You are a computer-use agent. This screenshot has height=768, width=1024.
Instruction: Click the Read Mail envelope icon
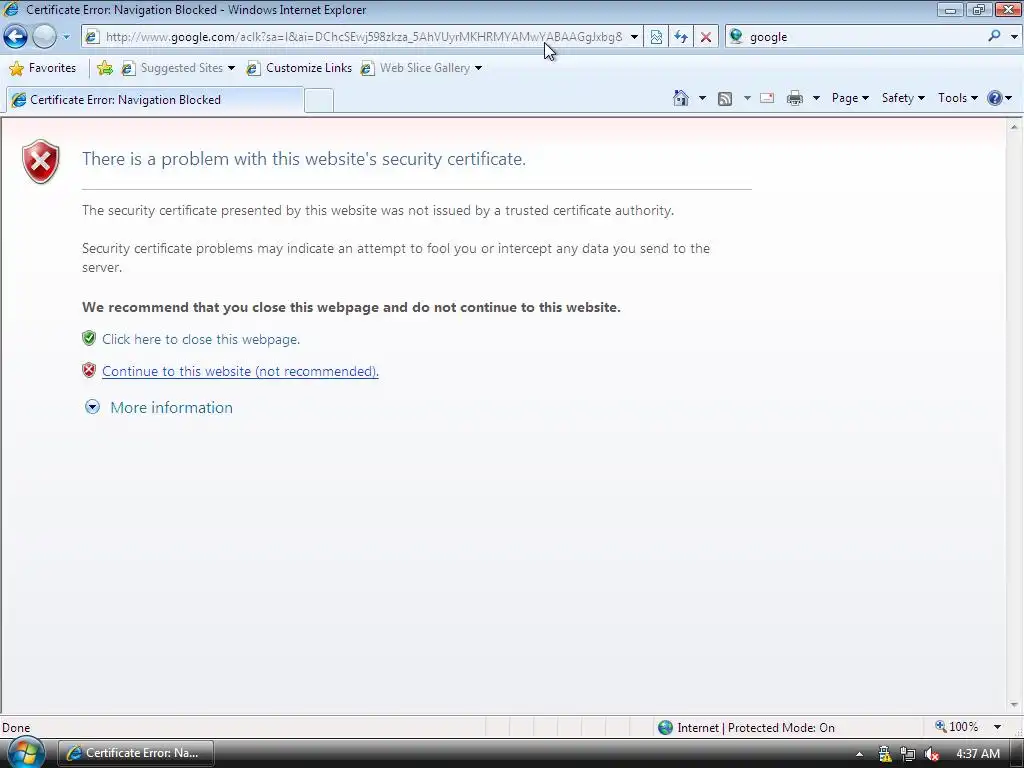click(767, 99)
